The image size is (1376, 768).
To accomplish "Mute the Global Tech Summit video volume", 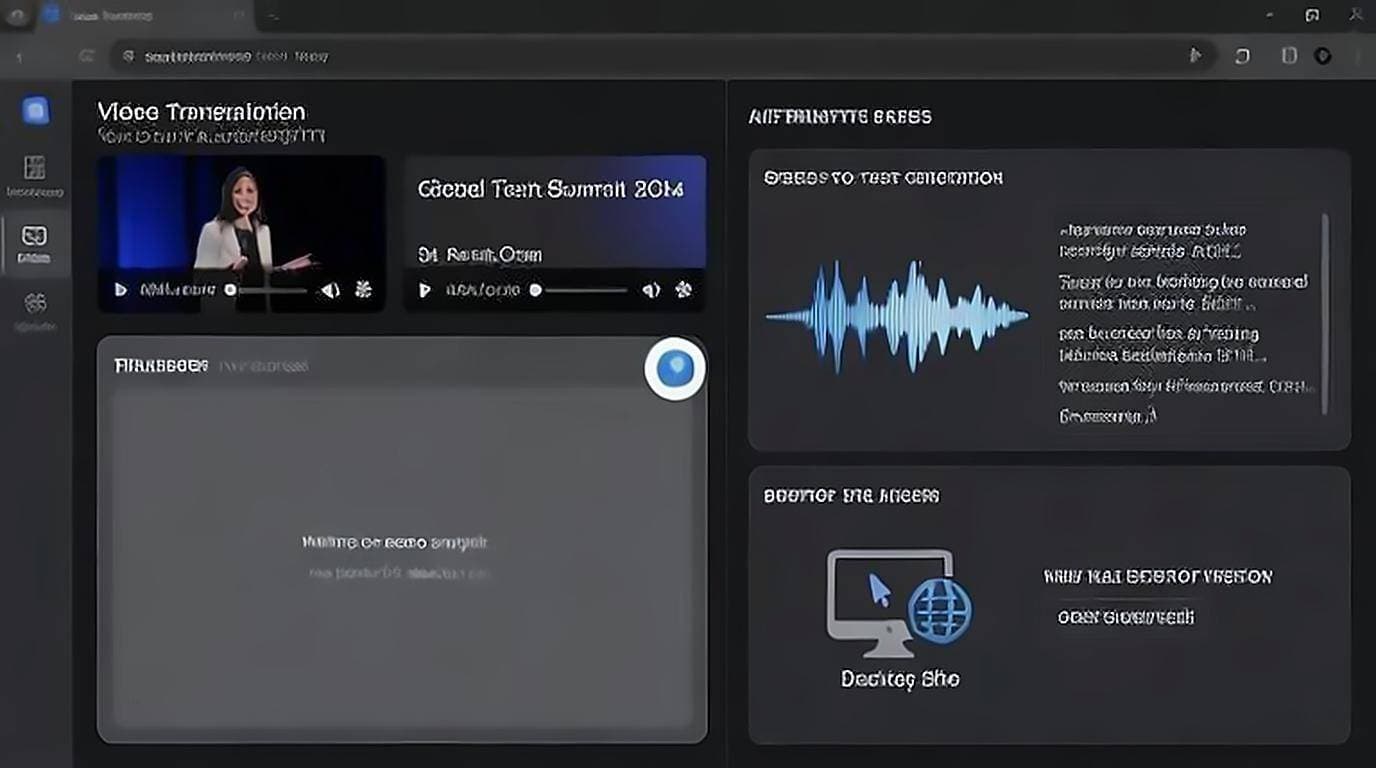I will tap(651, 290).
